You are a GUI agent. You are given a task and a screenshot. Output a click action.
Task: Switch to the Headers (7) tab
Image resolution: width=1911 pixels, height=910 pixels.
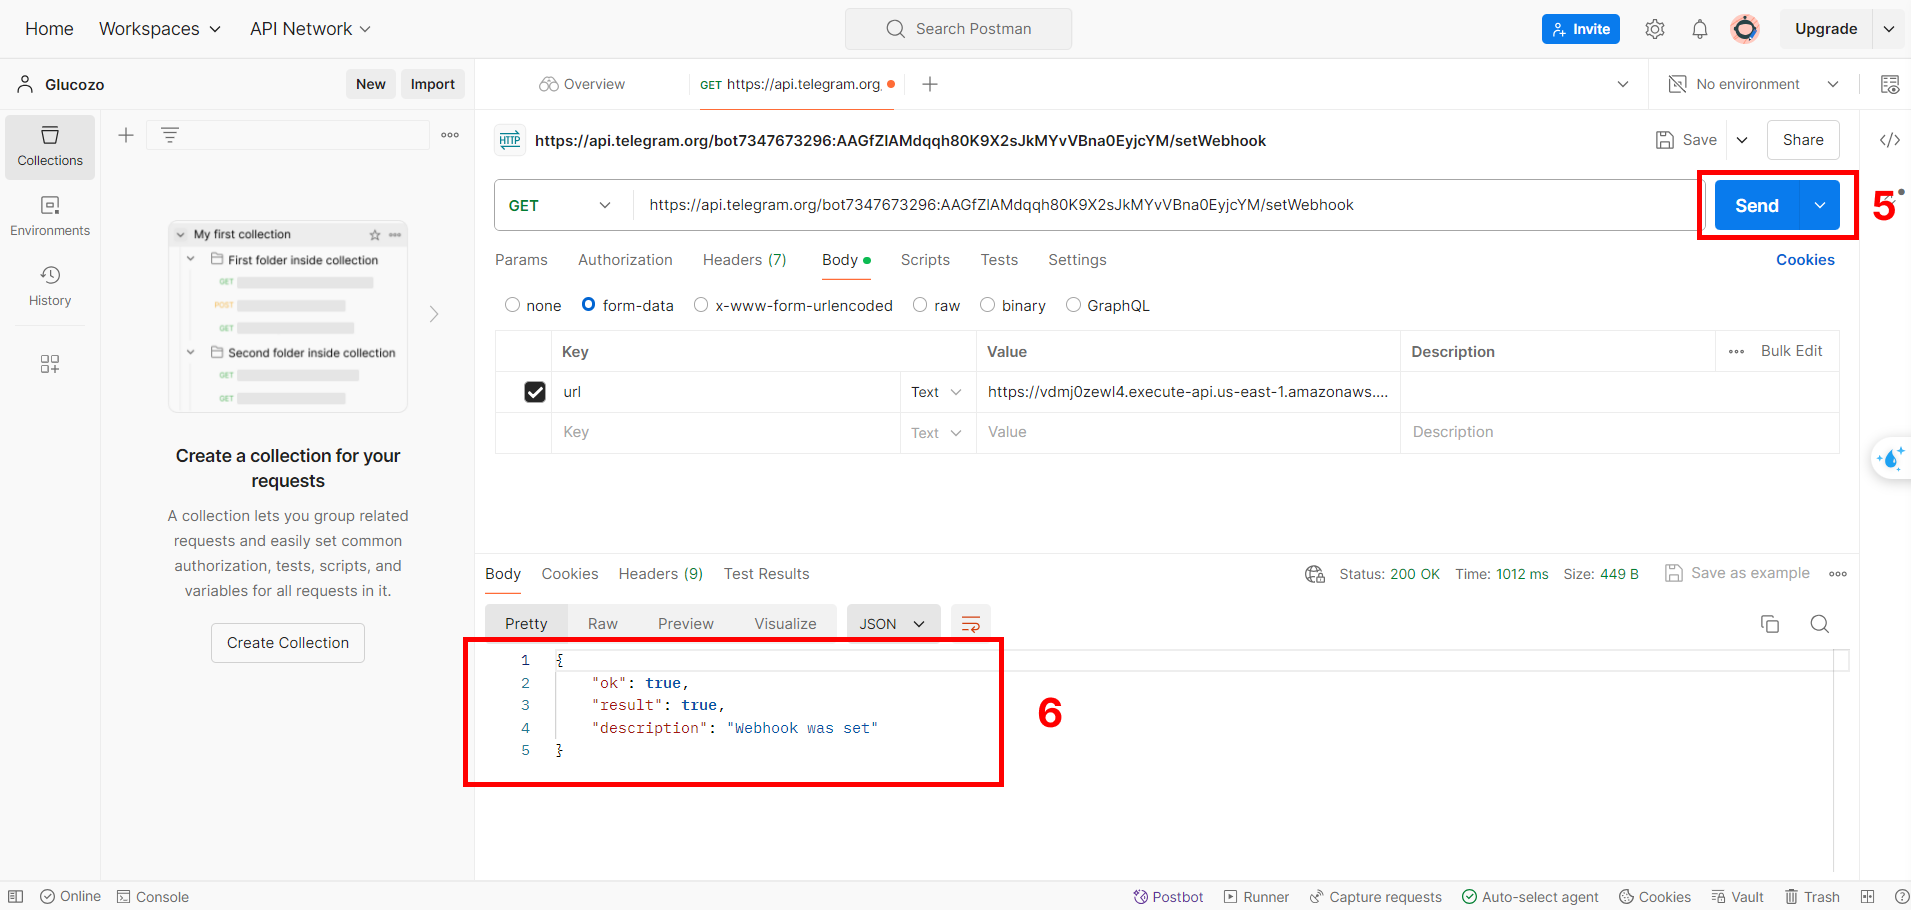click(745, 260)
